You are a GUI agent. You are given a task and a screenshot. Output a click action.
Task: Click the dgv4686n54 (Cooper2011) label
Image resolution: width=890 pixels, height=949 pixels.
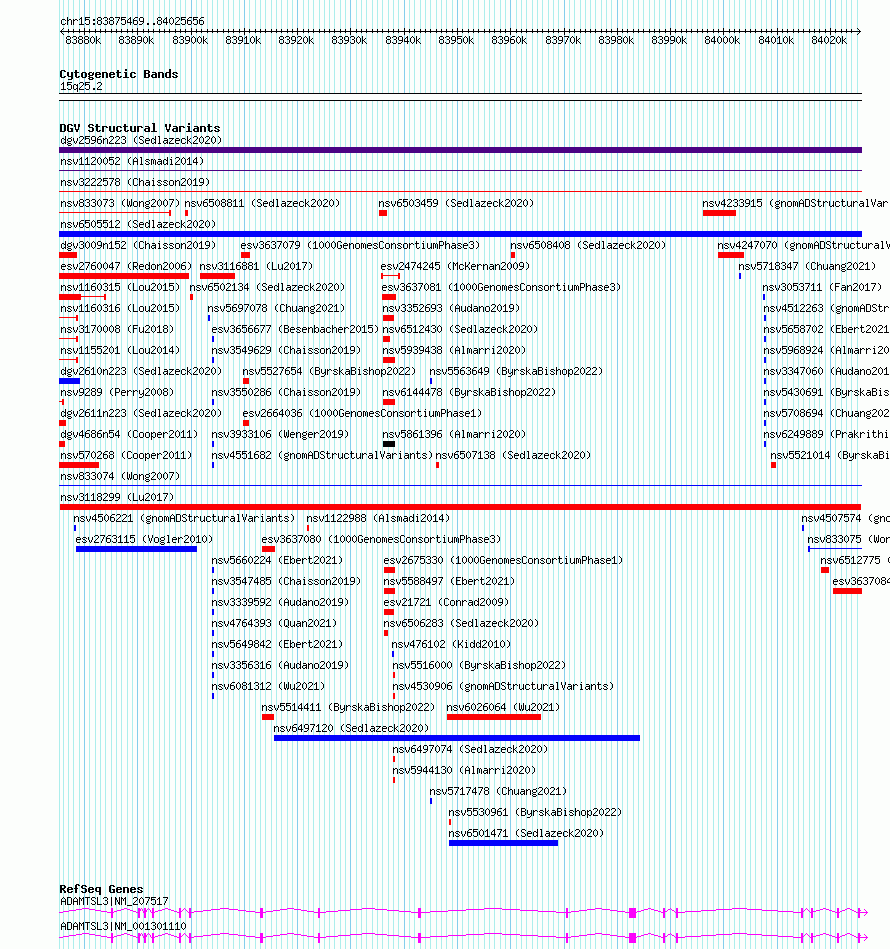129,435
